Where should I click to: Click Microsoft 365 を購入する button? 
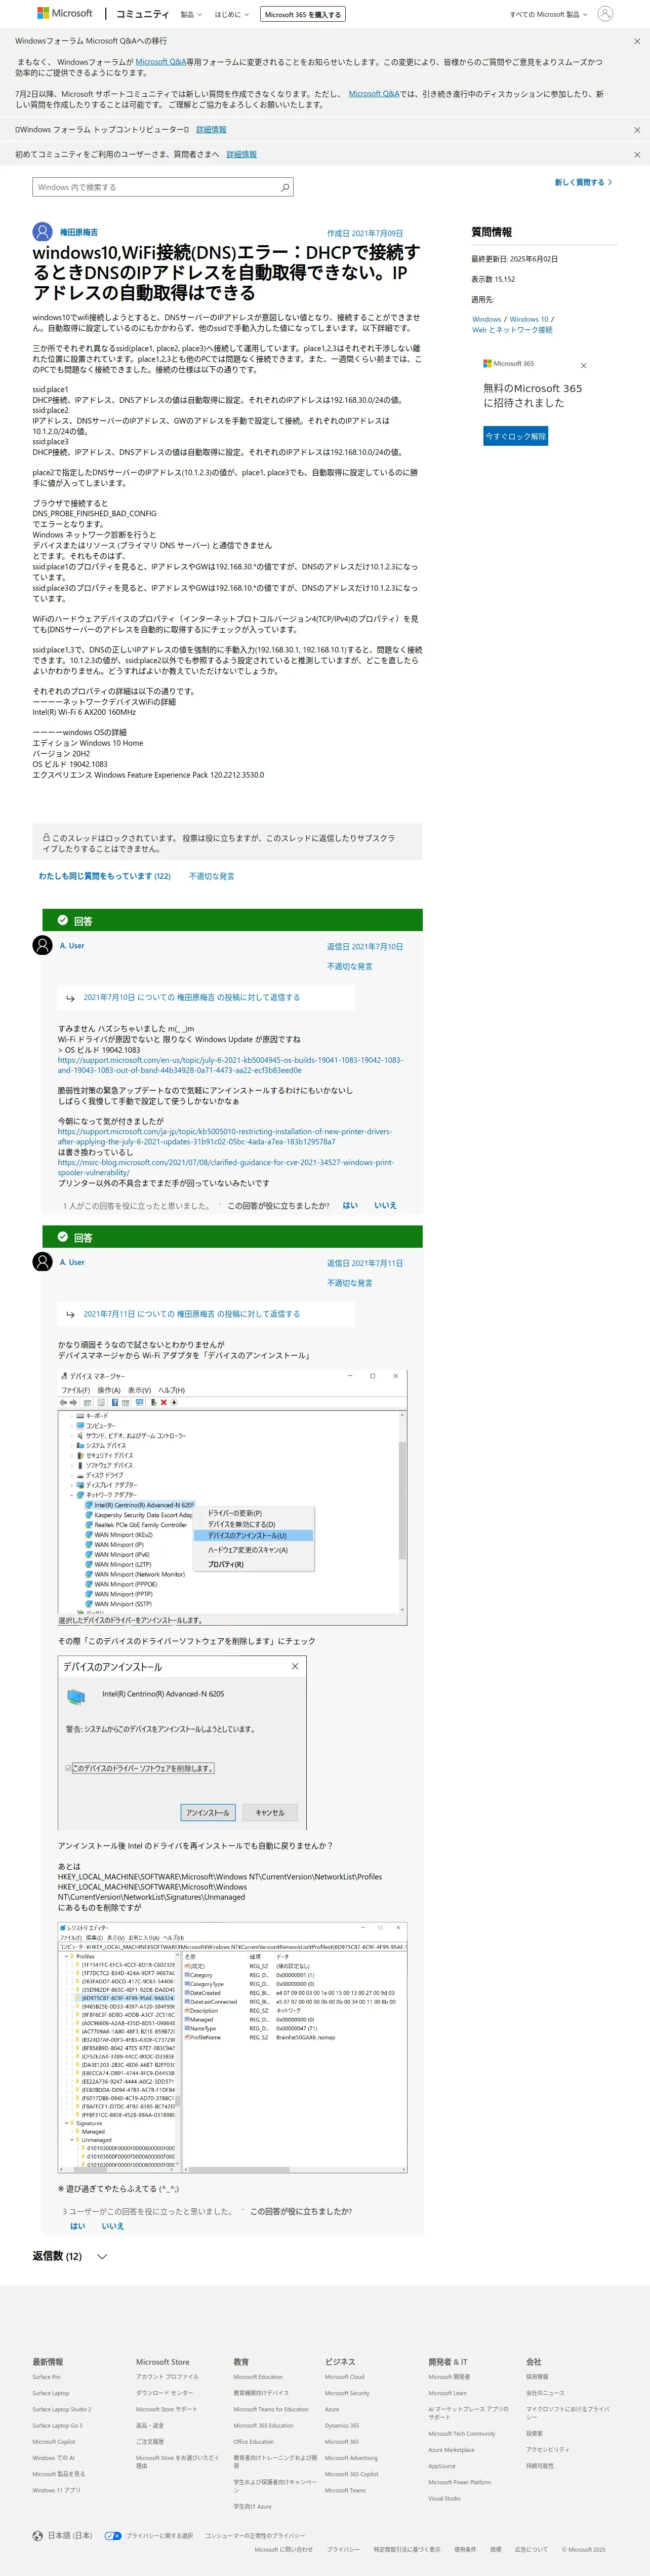point(303,15)
